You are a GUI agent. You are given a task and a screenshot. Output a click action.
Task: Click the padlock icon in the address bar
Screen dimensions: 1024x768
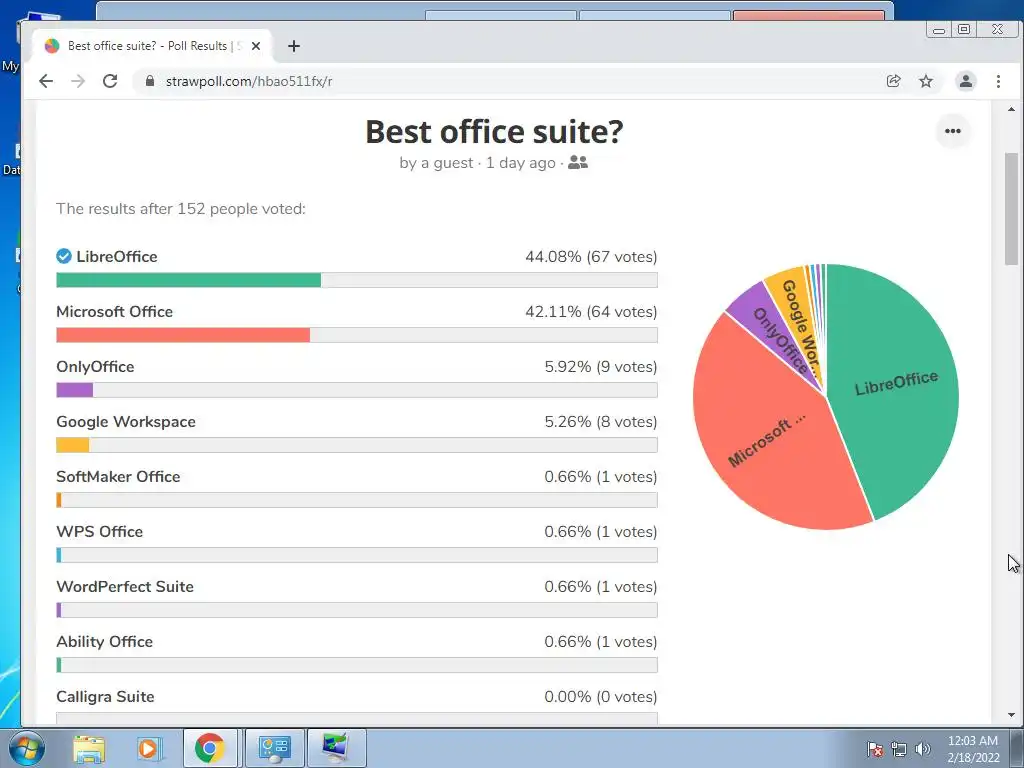pos(150,81)
